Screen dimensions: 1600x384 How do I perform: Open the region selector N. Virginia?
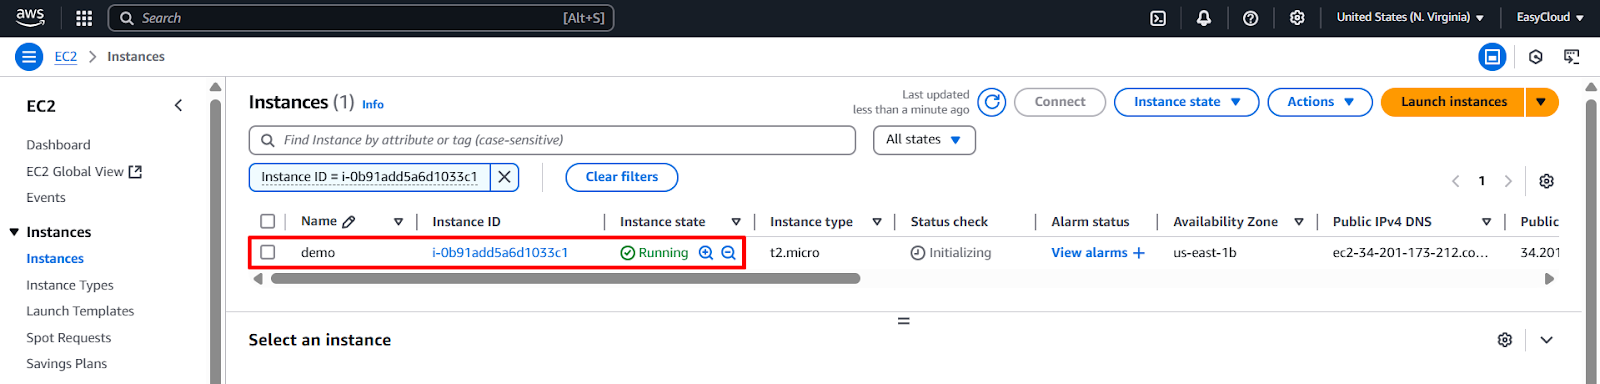click(x=1410, y=18)
